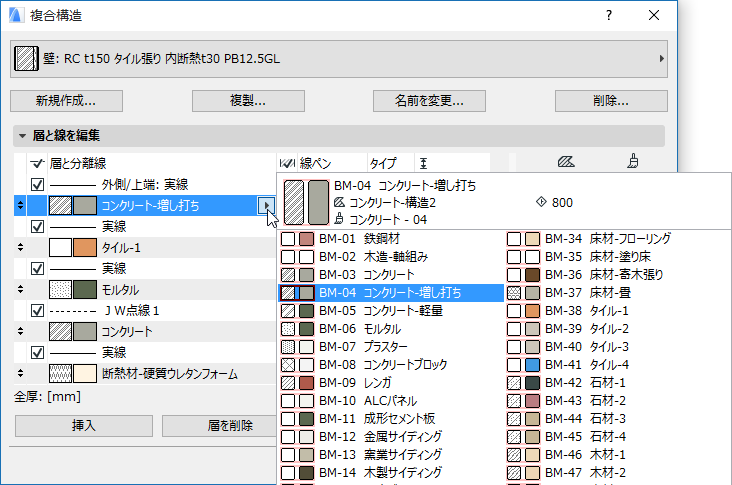Click the 挿入 button
Screen dimensions: 732x485
pos(84,426)
